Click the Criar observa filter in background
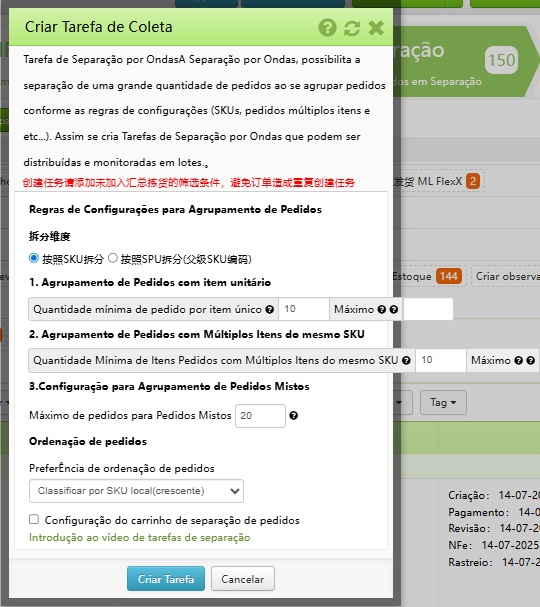 (x=507, y=276)
